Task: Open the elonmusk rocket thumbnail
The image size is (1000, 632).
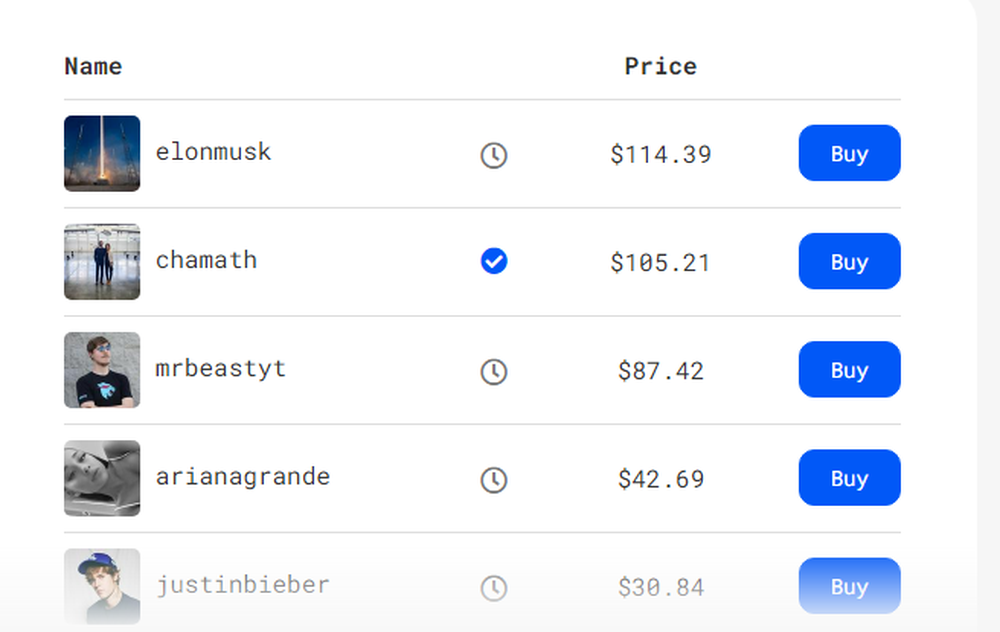Action: point(102,153)
